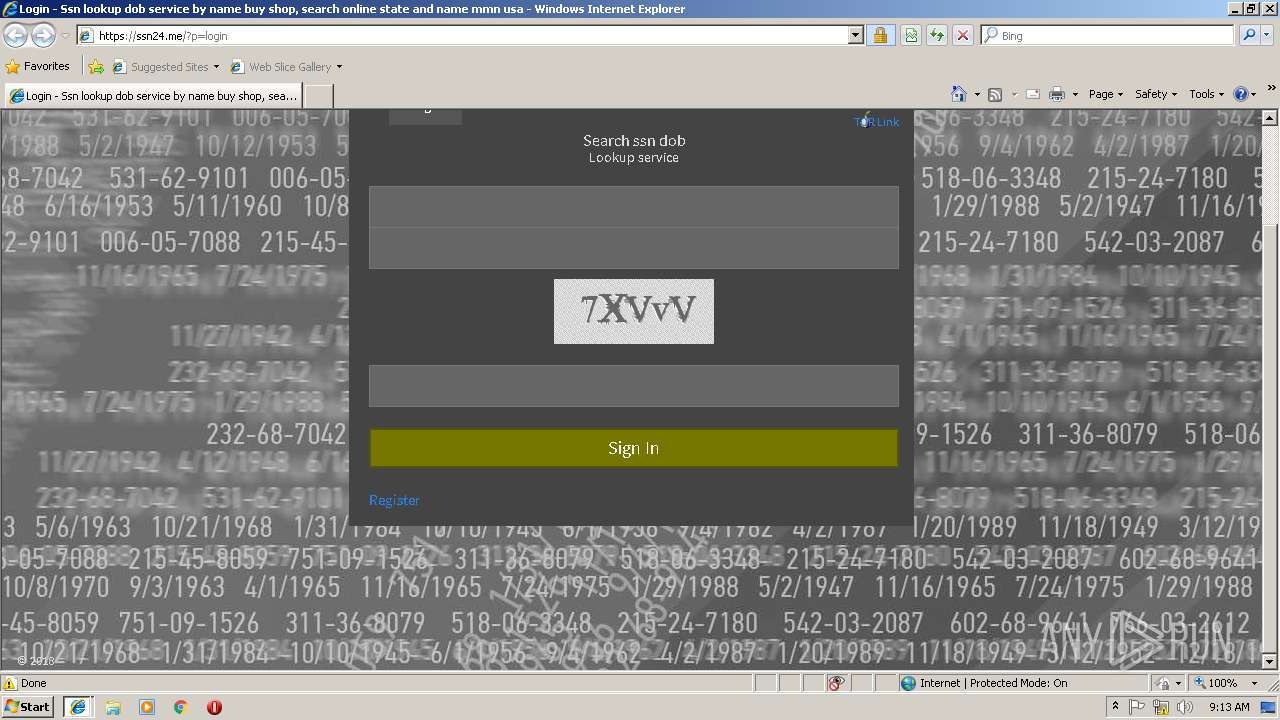Open the Page menu

pyautogui.click(x=1105, y=94)
